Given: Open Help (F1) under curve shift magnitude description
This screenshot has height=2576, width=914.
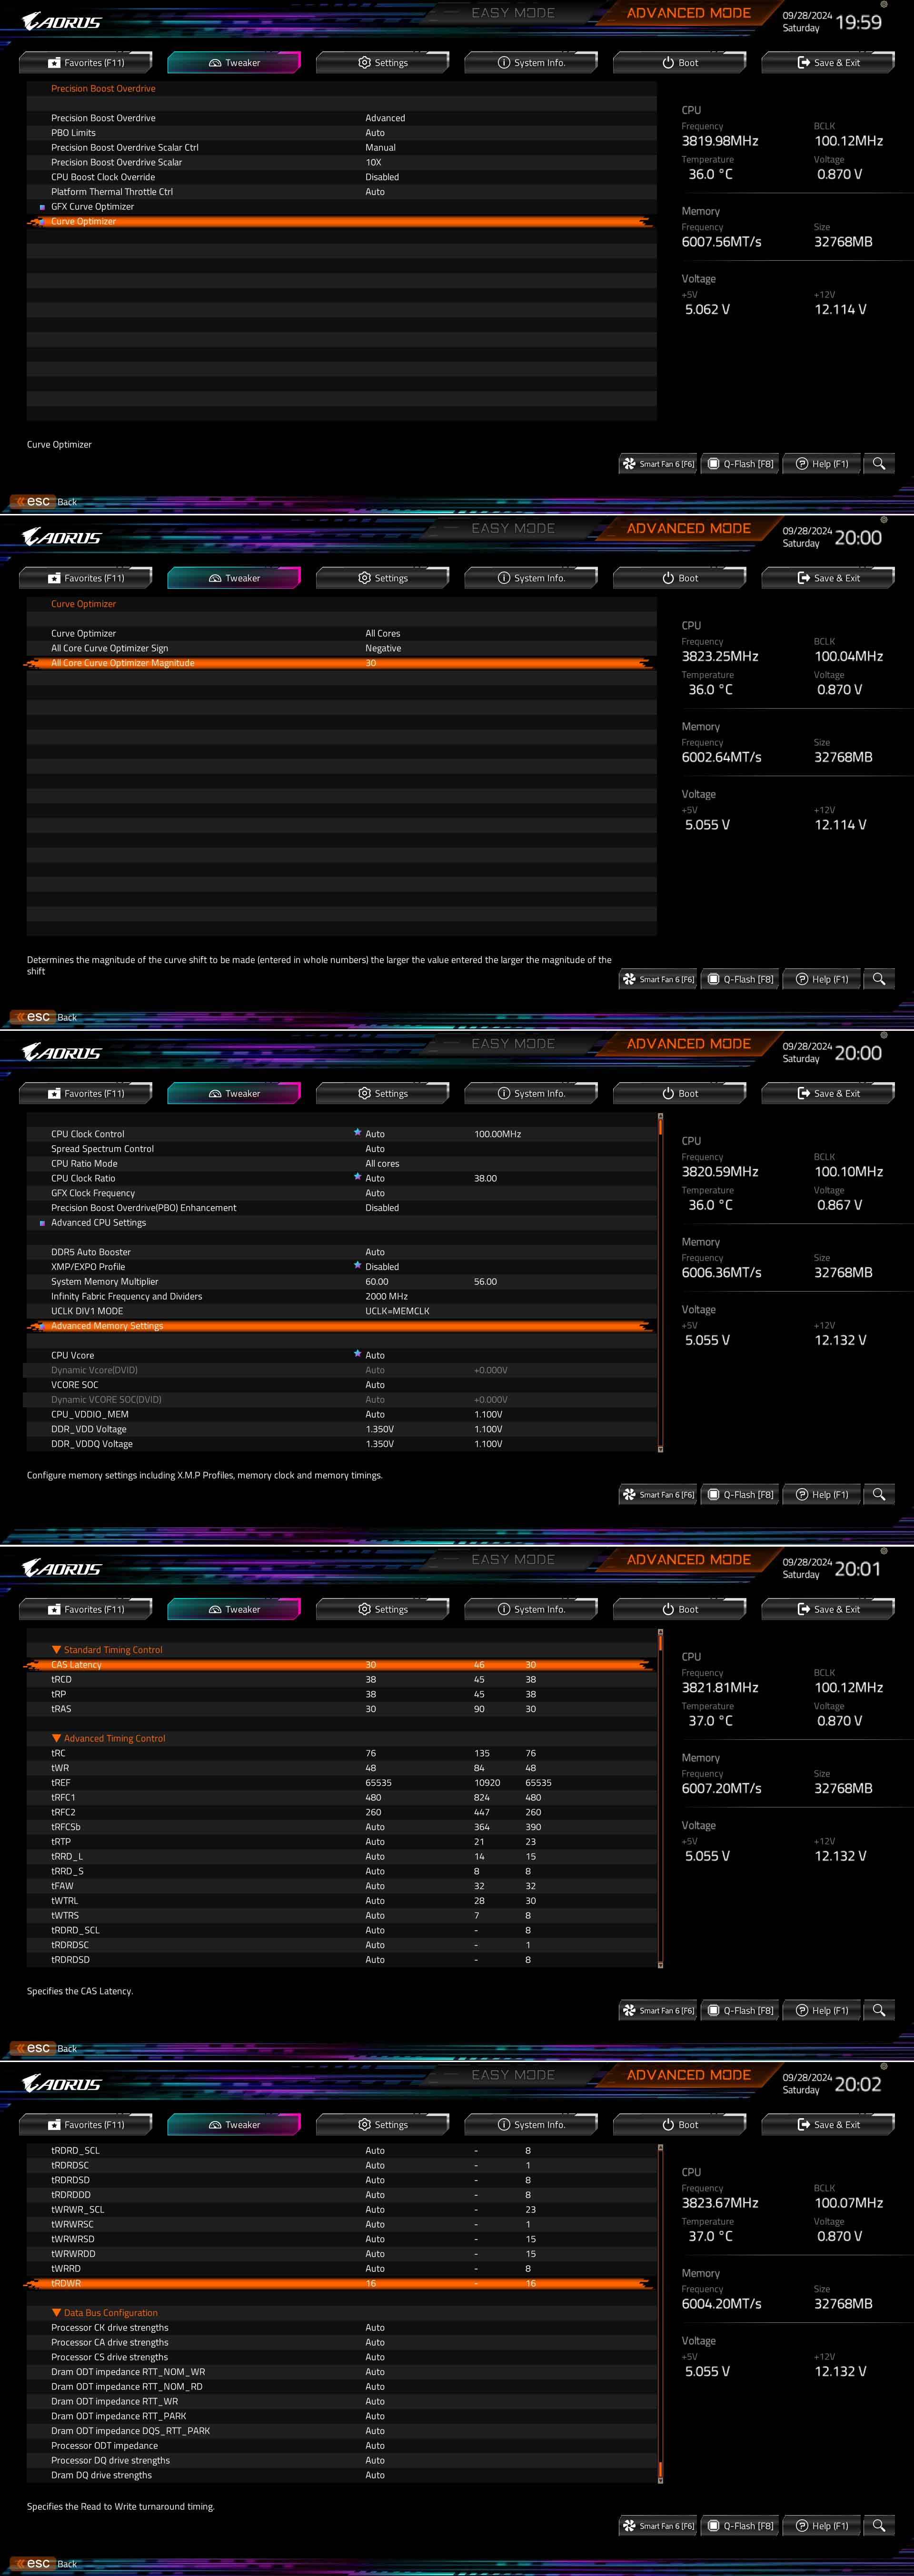Looking at the screenshot, I should pos(822,979).
